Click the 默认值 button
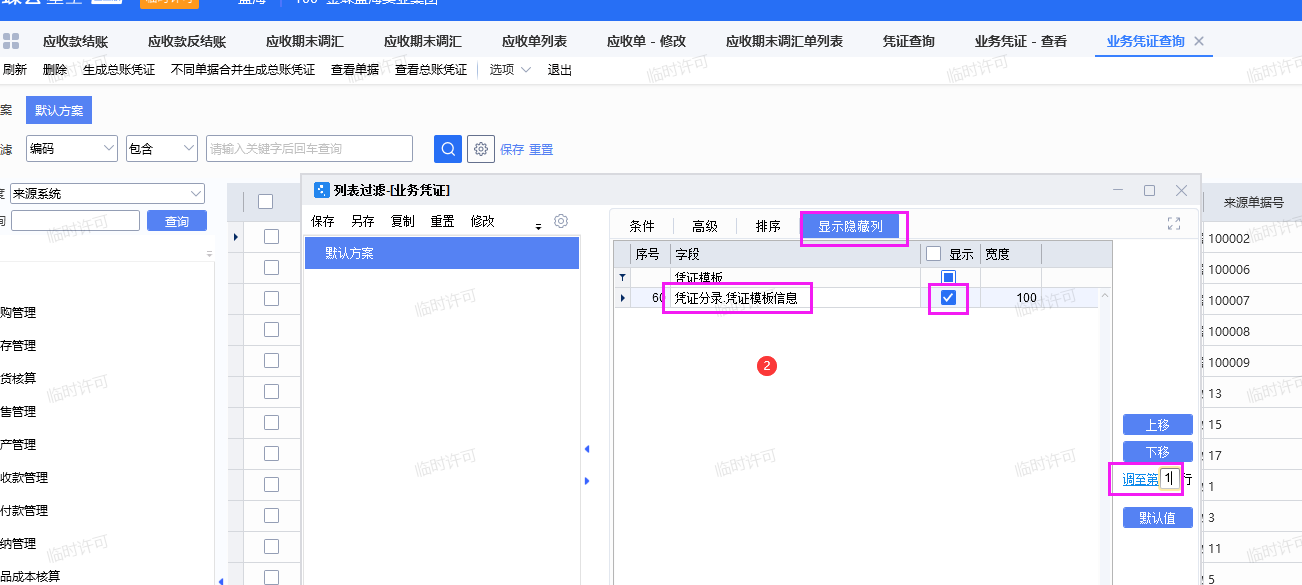Viewport: 1302px width, 585px height. pos(1157,517)
